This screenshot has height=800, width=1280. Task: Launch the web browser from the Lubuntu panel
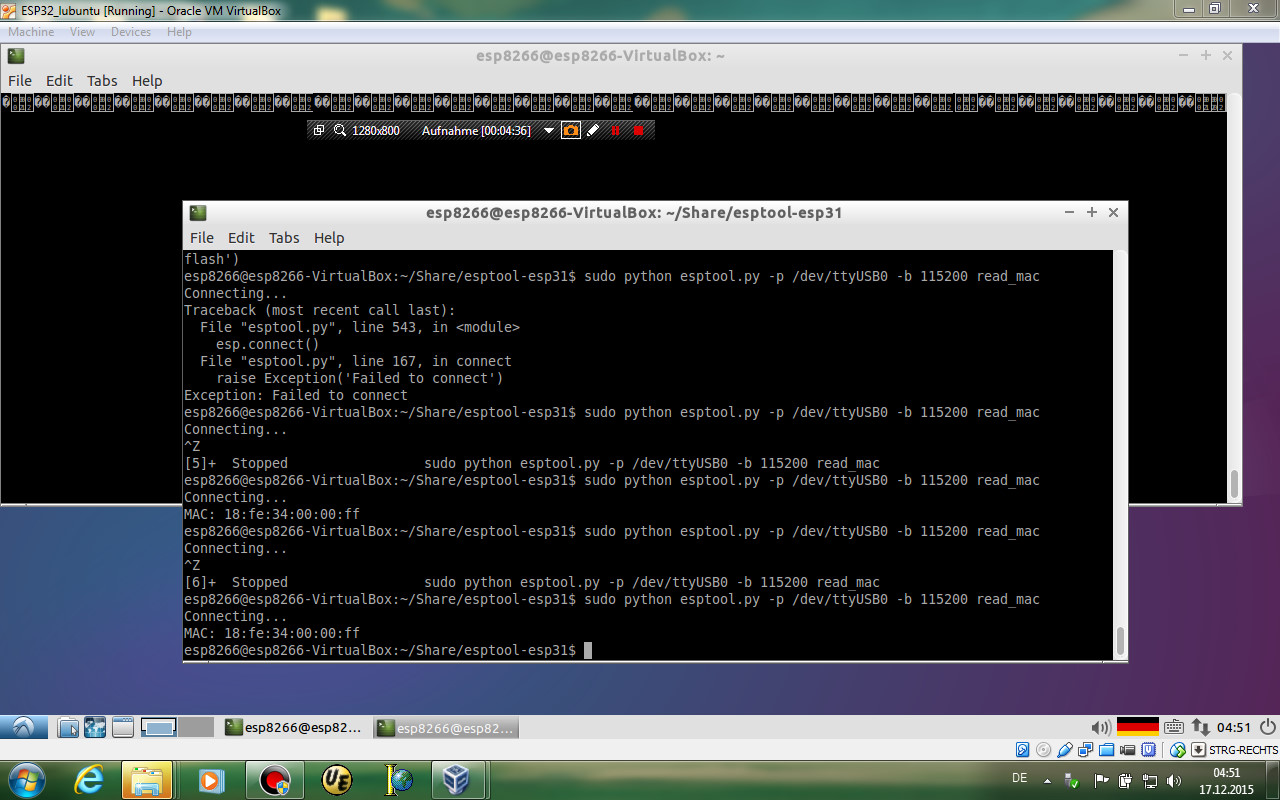(x=95, y=728)
